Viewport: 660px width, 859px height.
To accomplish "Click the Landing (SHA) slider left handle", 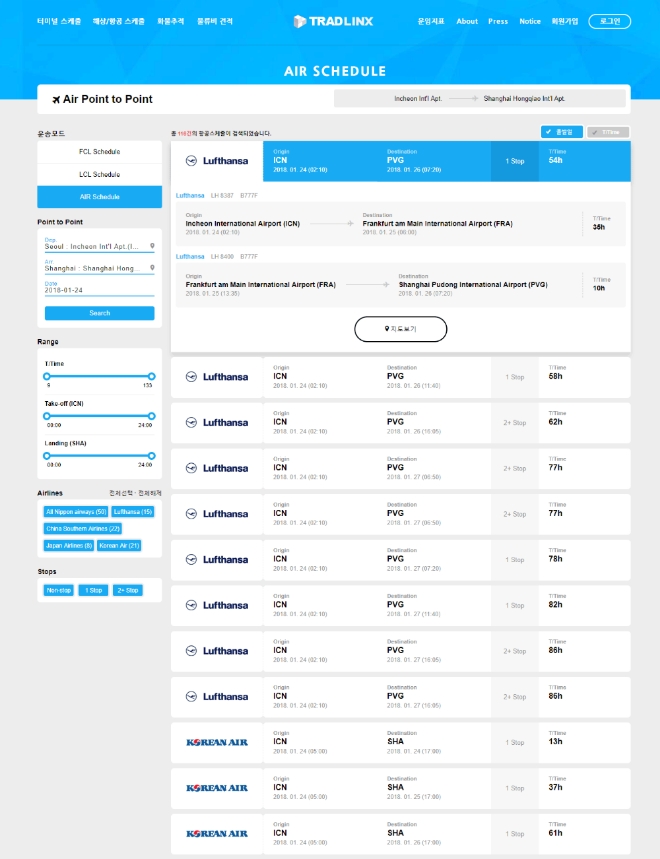I will tap(47, 456).
